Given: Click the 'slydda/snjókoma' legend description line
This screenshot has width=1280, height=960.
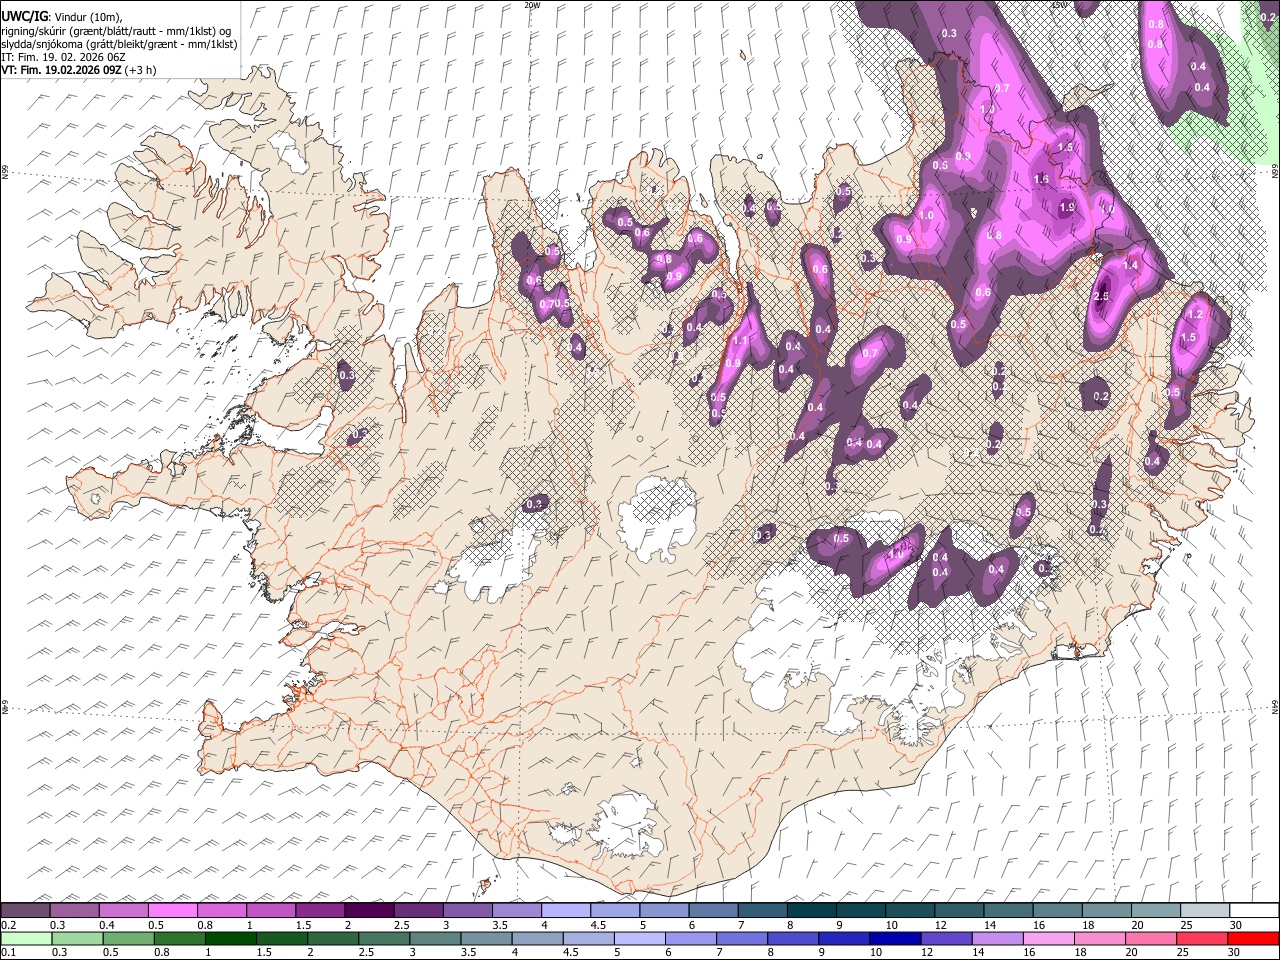Looking at the screenshot, I should (120, 44).
